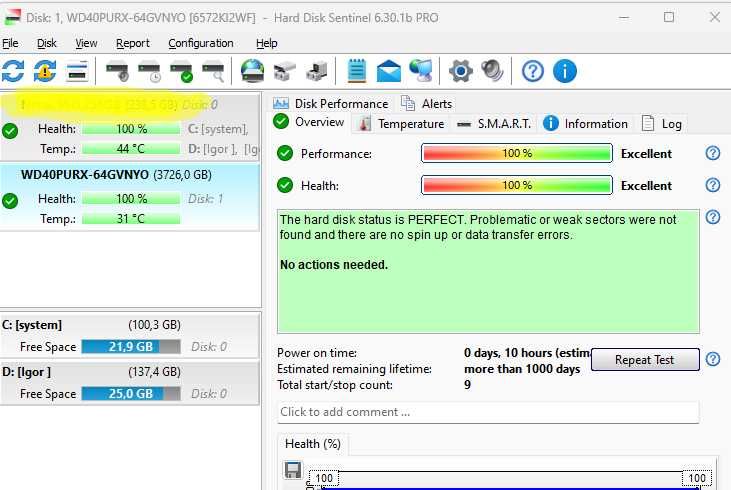Click the disk icon with magnifying glass

click(213, 72)
